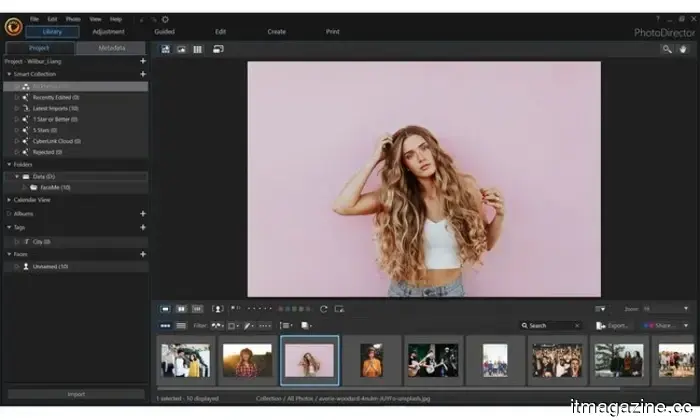The height and width of the screenshot is (420, 700).
Task: Open the Share dropdown arrow
Action: point(686,326)
